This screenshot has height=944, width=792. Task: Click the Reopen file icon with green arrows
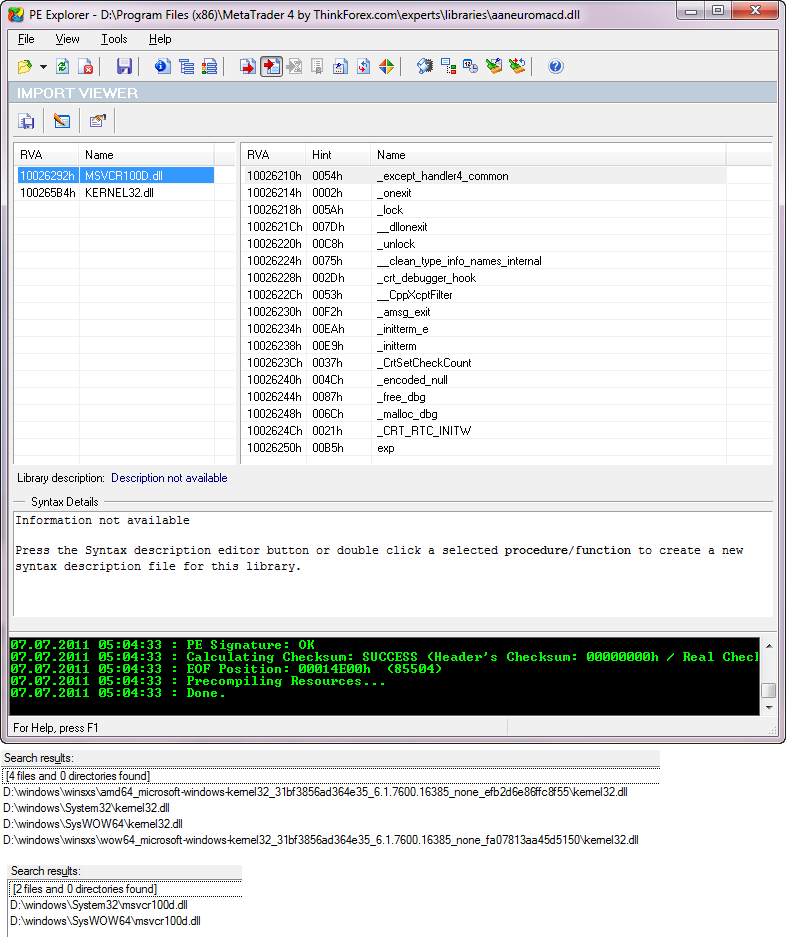click(63, 67)
